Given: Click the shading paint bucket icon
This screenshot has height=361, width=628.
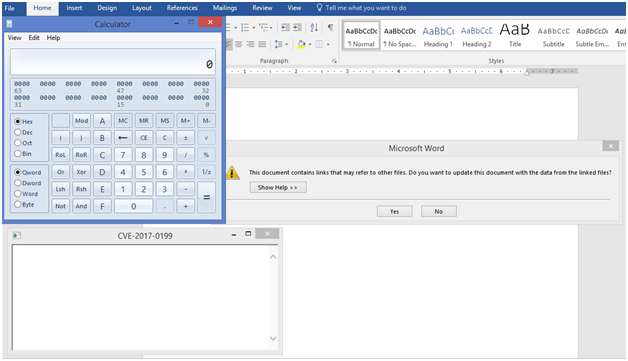Looking at the screenshot, I should coord(302,44).
